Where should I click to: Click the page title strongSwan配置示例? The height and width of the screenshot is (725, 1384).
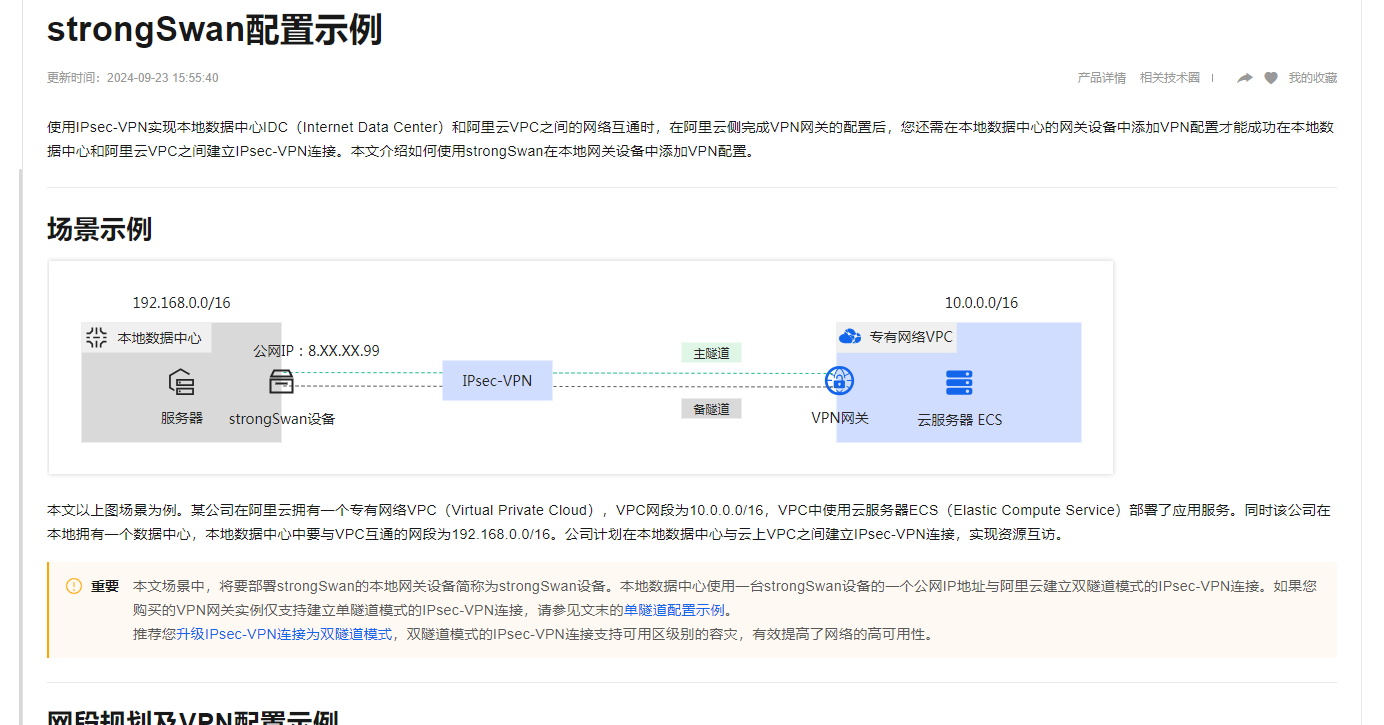pyautogui.click(x=215, y=29)
